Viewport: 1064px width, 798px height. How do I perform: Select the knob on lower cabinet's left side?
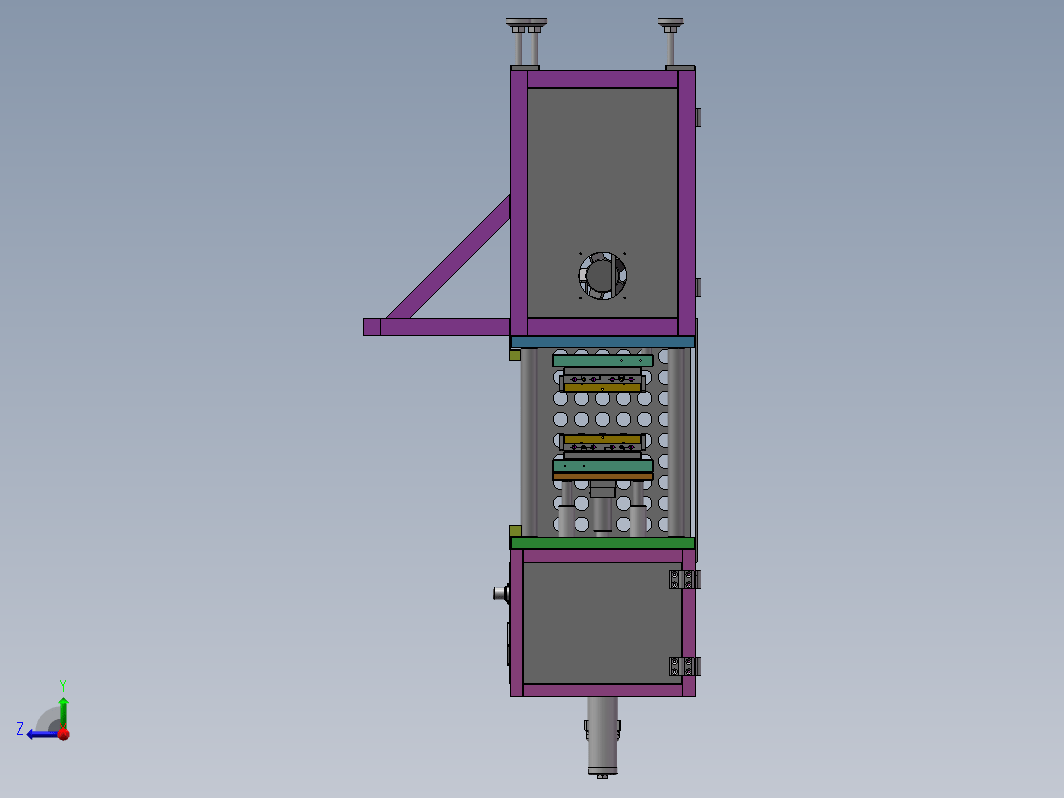coord(501,593)
